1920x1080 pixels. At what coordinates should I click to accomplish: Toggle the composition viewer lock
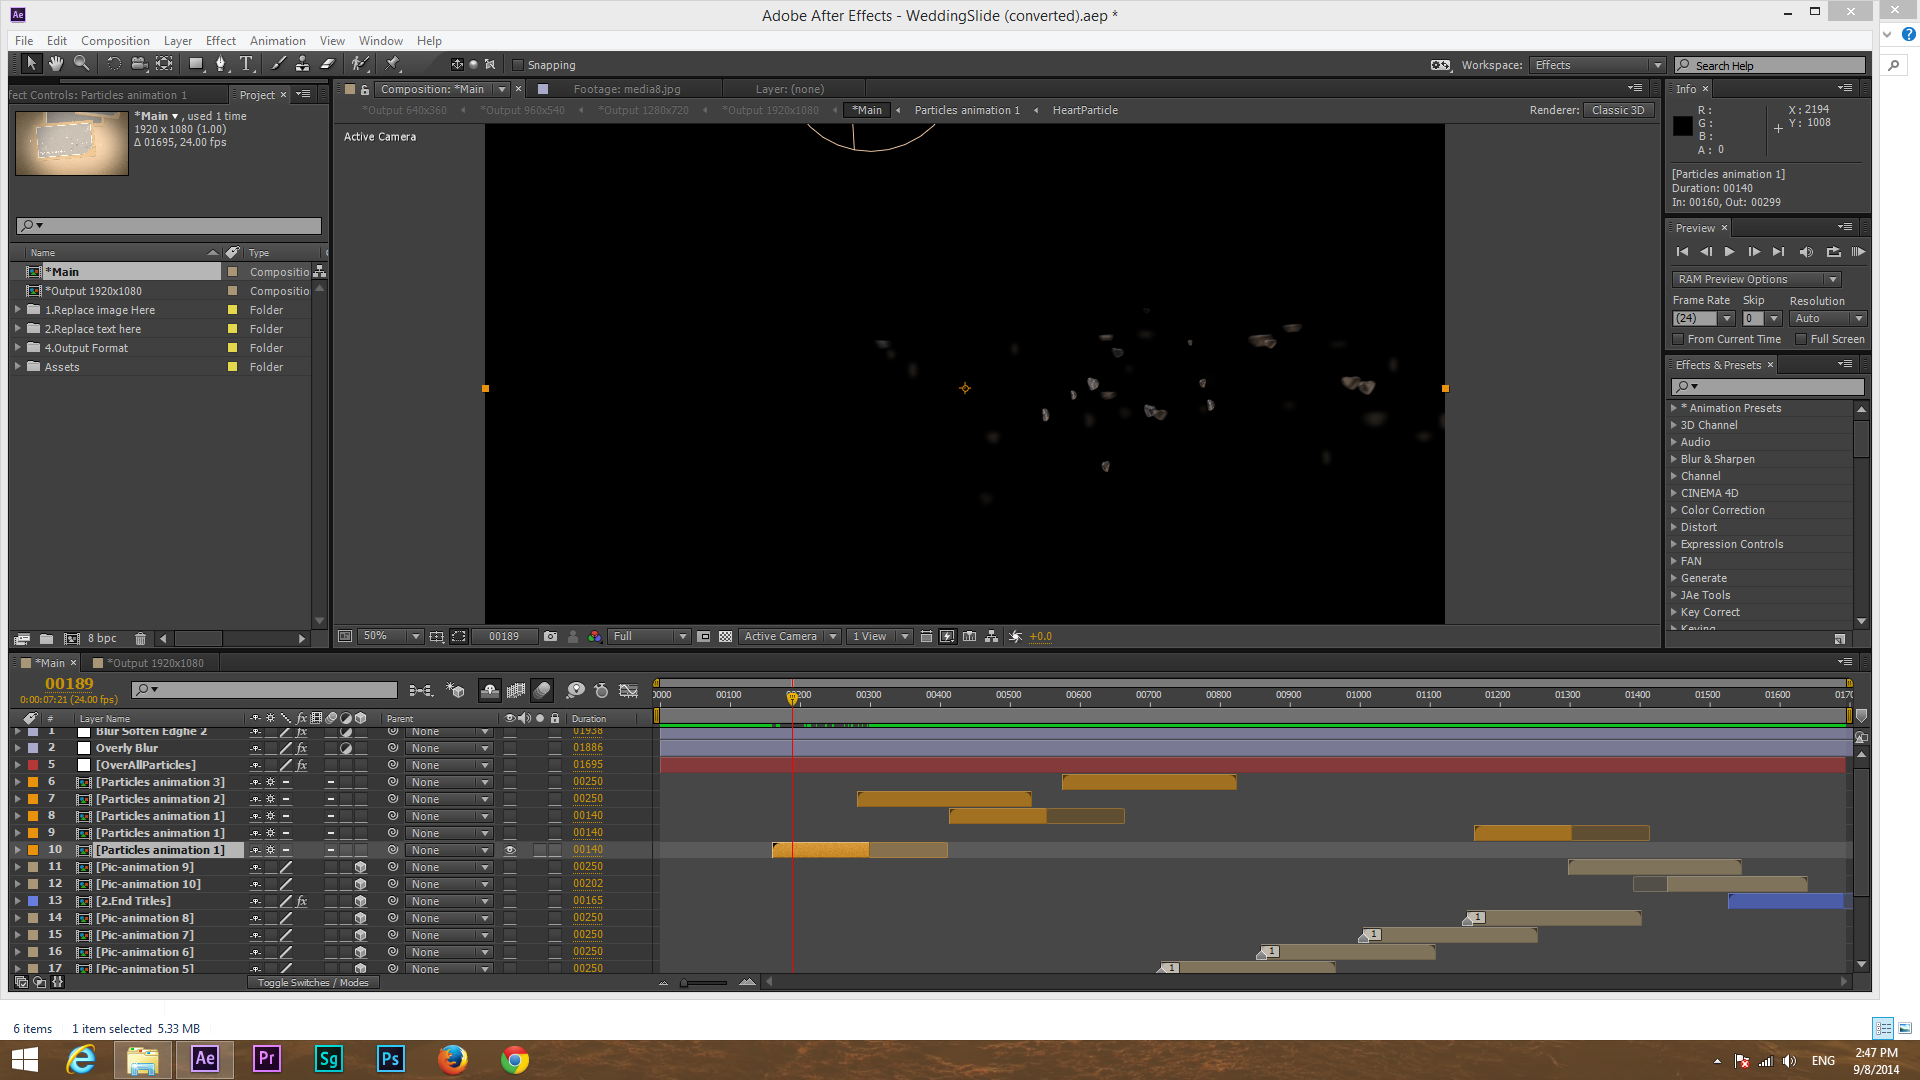coord(365,89)
